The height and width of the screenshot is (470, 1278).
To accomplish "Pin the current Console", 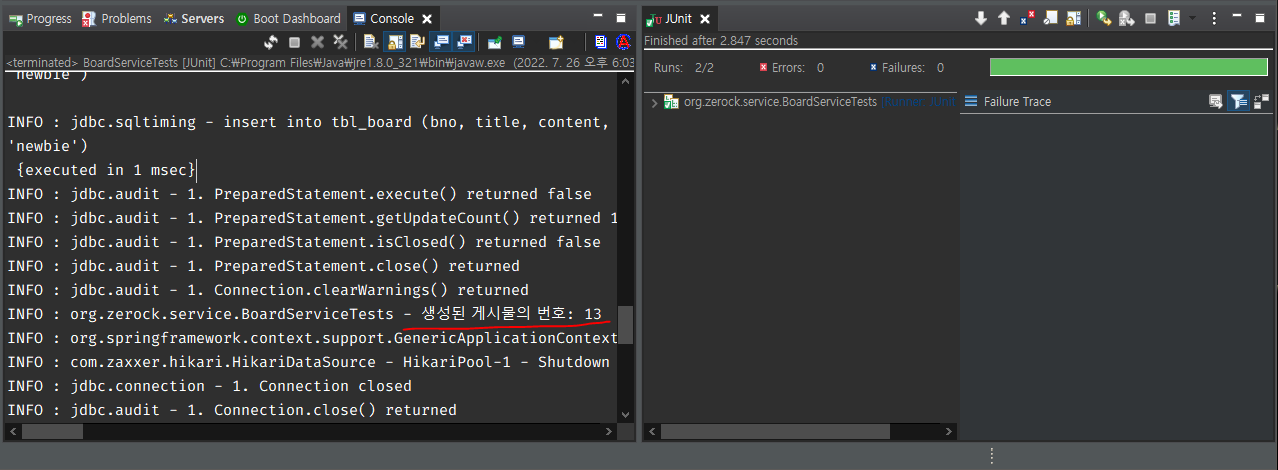I will (494, 42).
